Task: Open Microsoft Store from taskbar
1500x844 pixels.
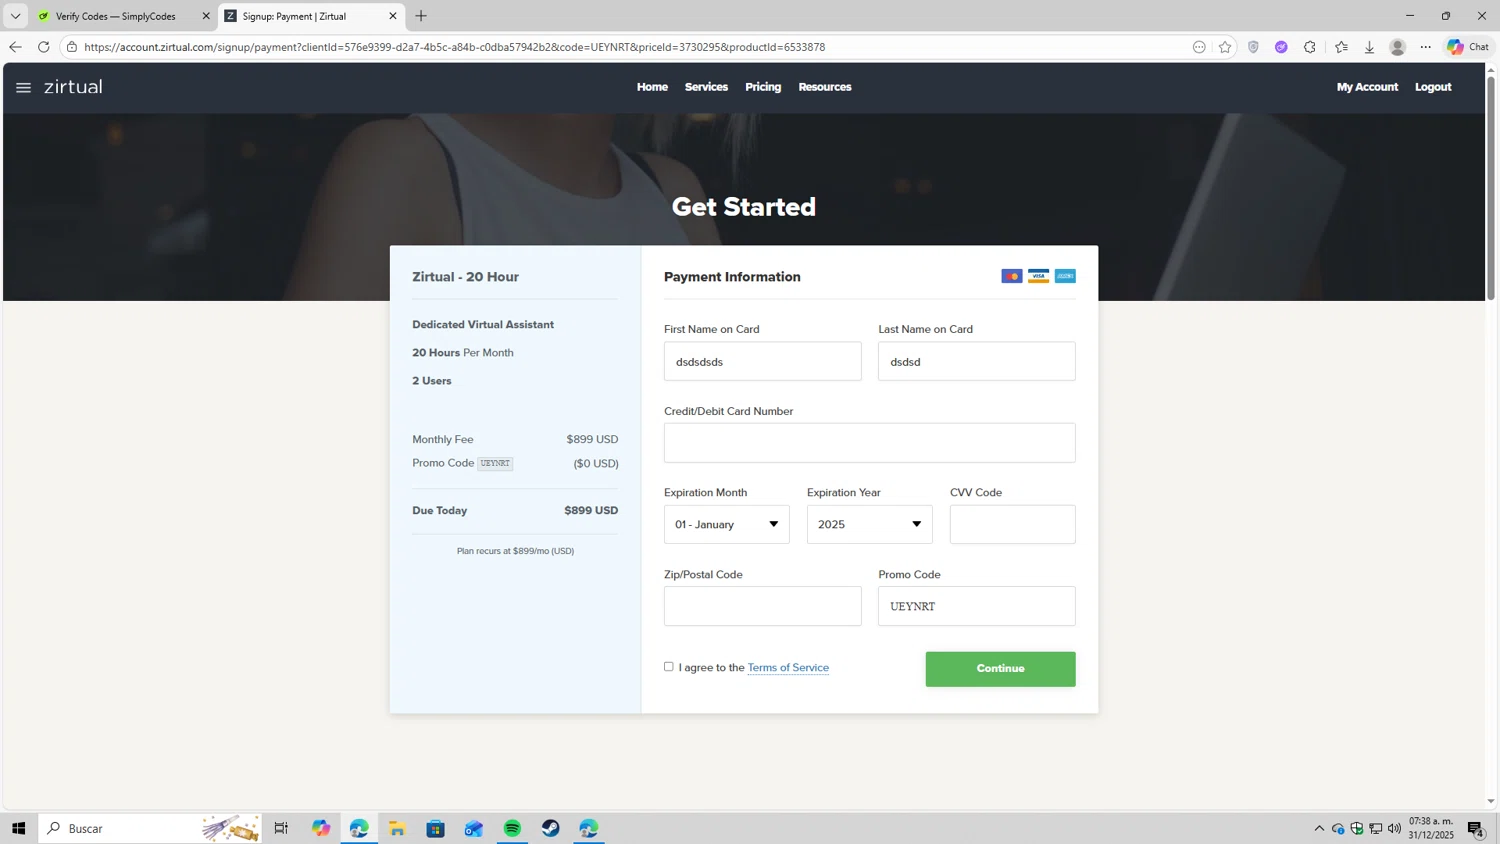Action: 435,828
